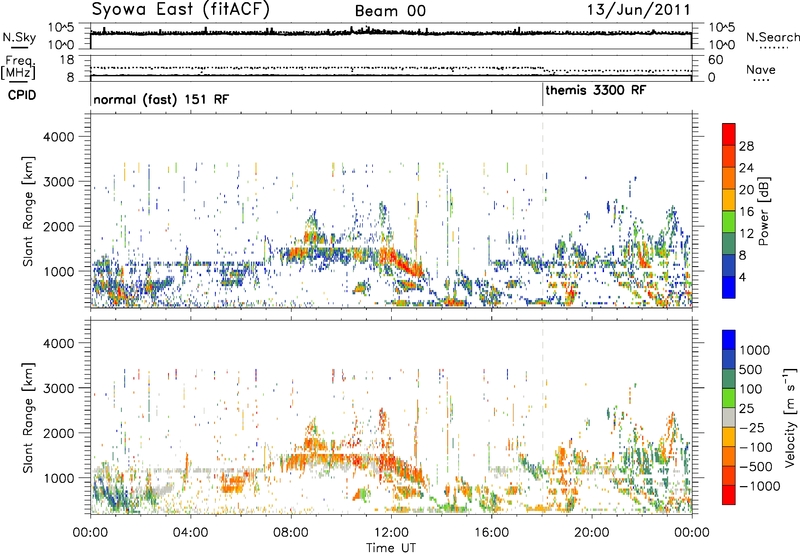Click the red bottom segment of the Velocity colorbar
This screenshot has height=554, width=800.
point(729,495)
